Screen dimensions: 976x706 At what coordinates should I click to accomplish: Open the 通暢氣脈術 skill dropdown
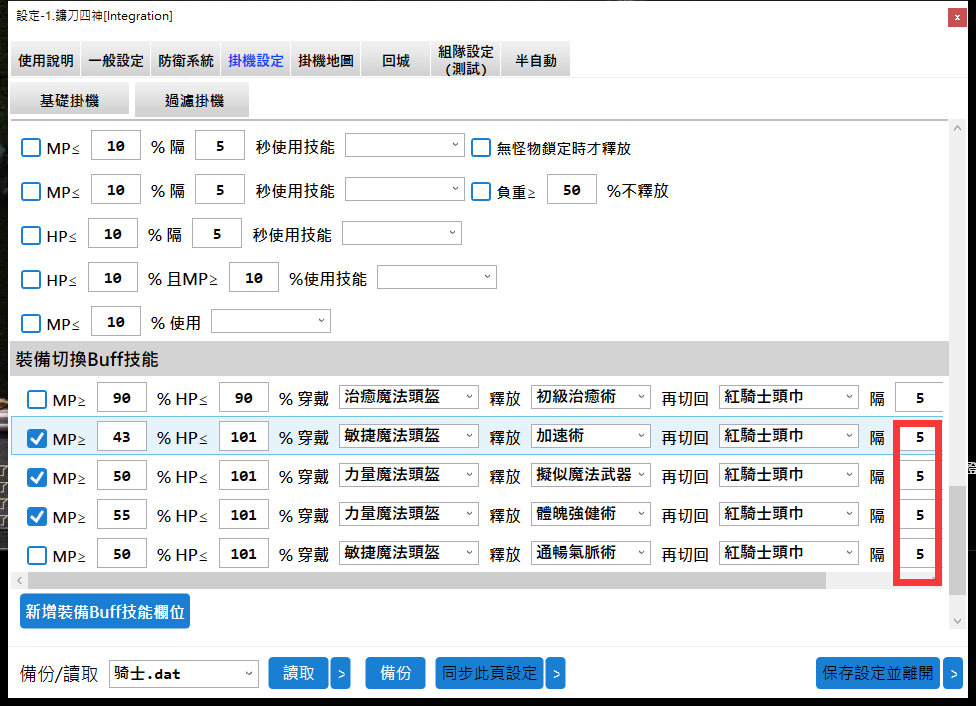click(x=591, y=553)
